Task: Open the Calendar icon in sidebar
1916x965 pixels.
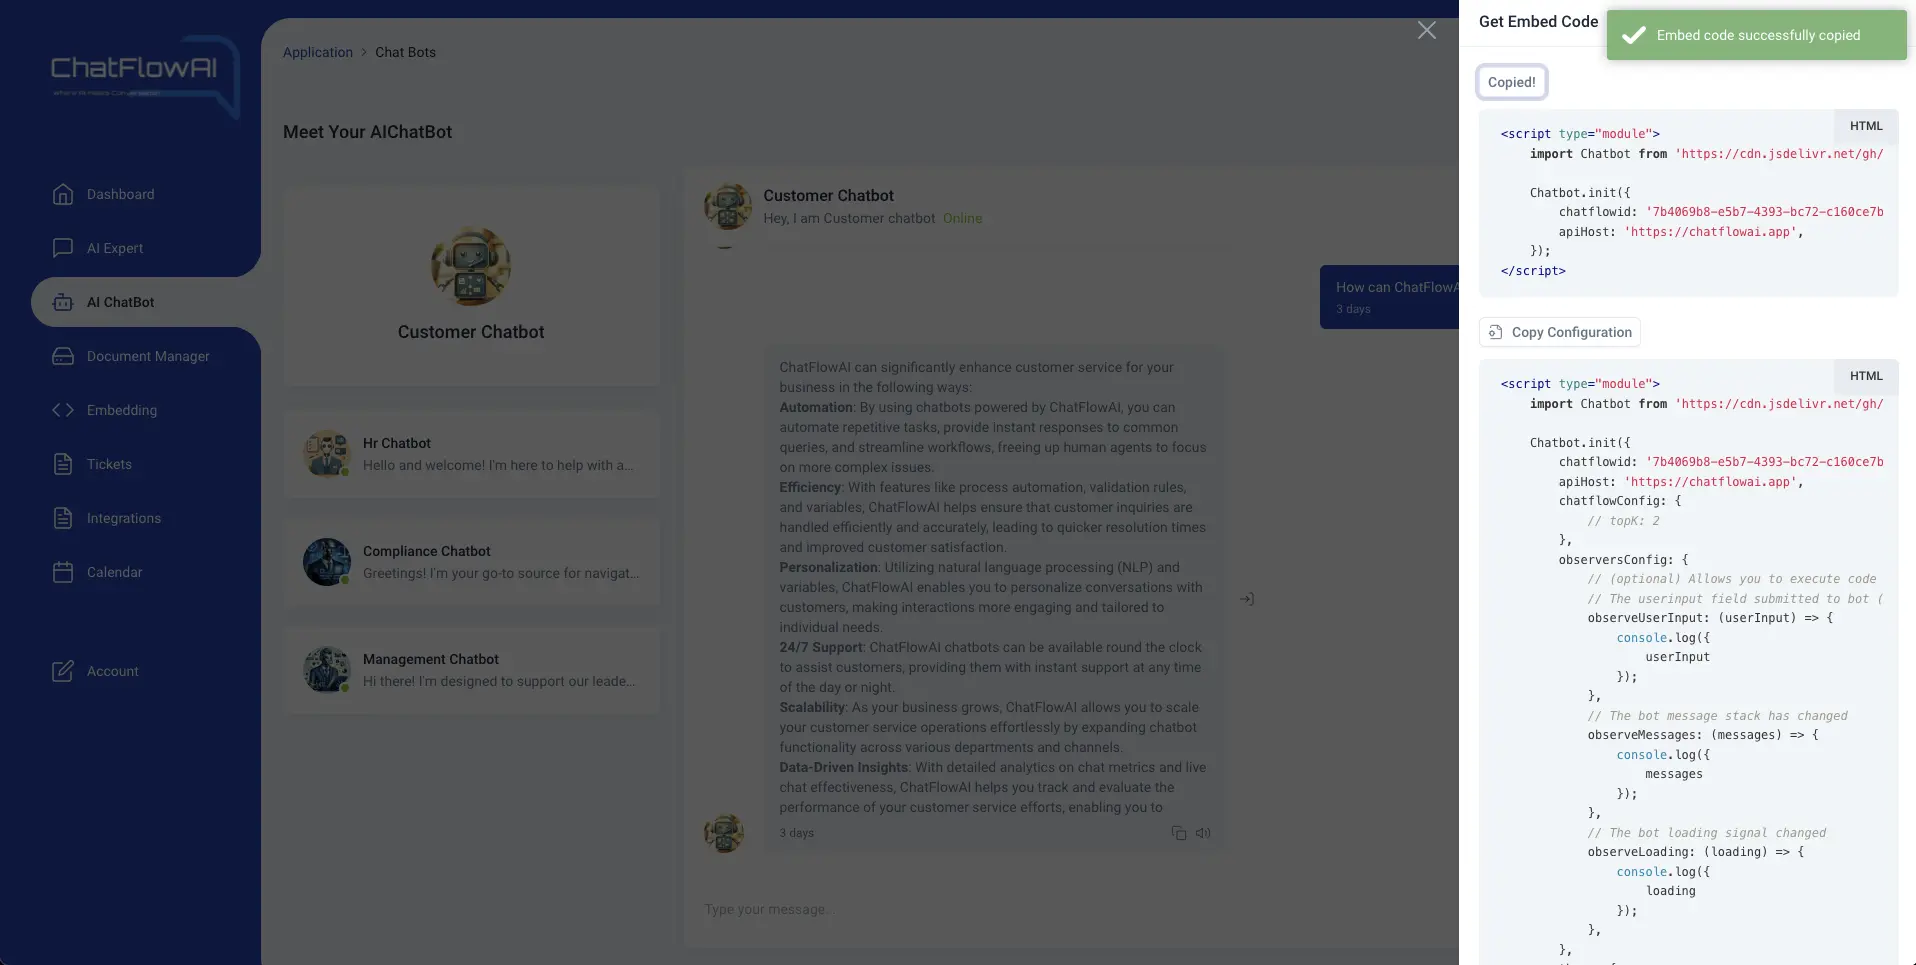Action: [x=63, y=572]
